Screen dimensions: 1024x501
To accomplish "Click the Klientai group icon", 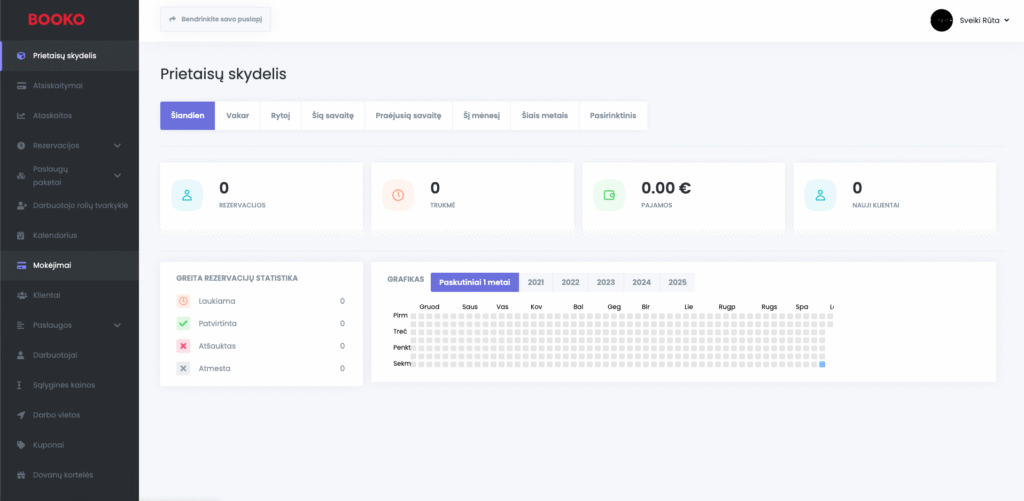I will pyautogui.click(x=22, y=295).
